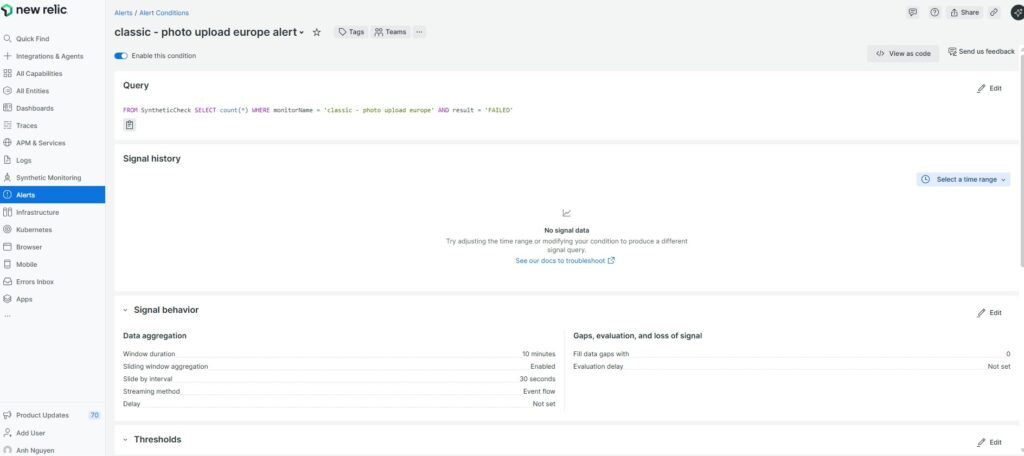Favorite this alert with the star icon
Image resolution: width=1024 pixels, height=456 pixels.
click(317, 32)
